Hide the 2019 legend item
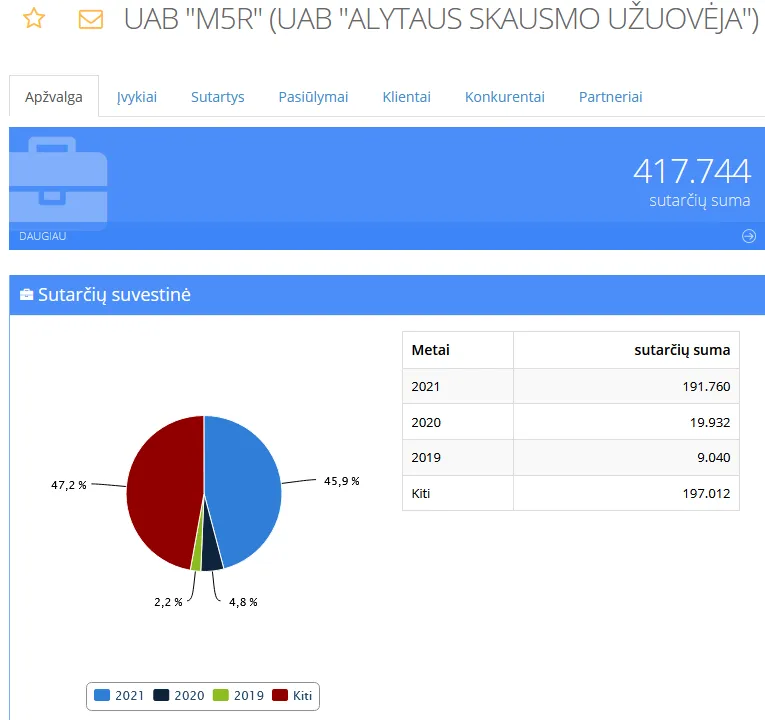 [239, 695]
